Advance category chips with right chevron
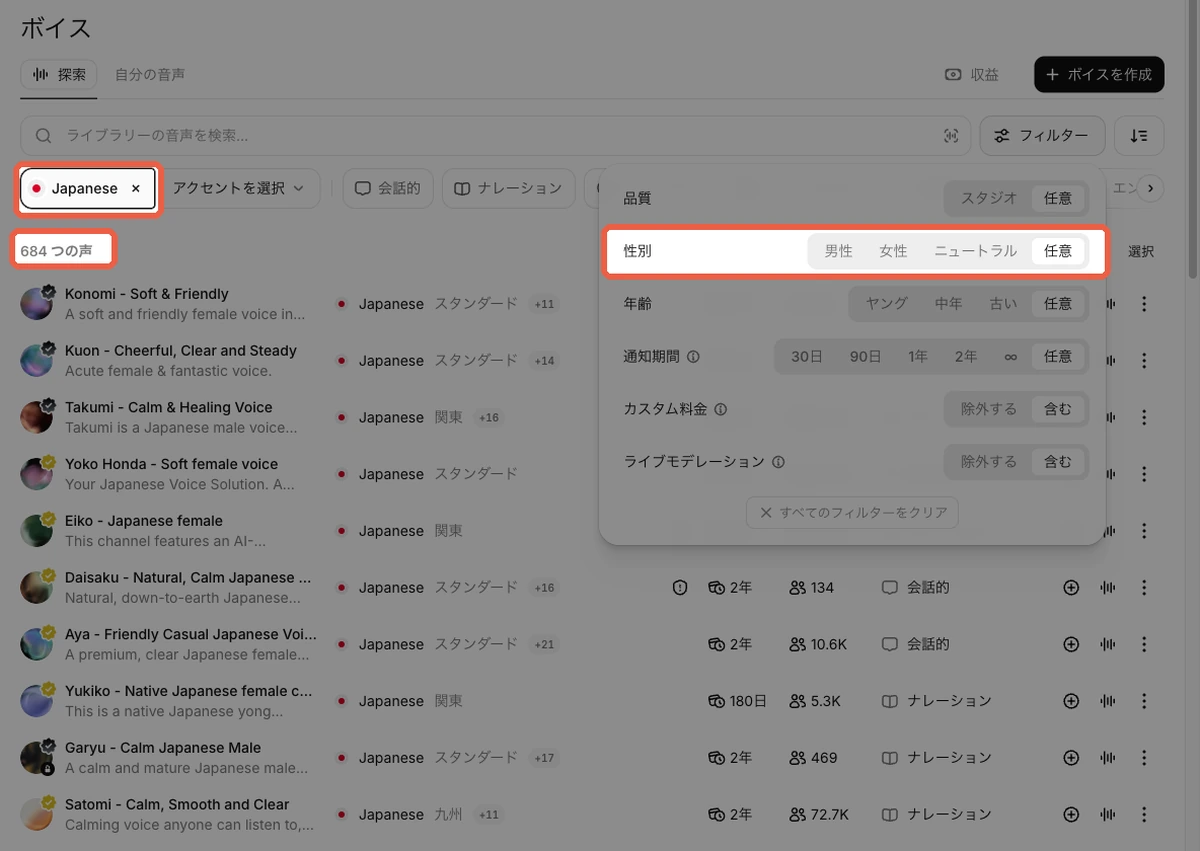Image resolution: width=1200 pixels, height=851 pixels. 1151,188
